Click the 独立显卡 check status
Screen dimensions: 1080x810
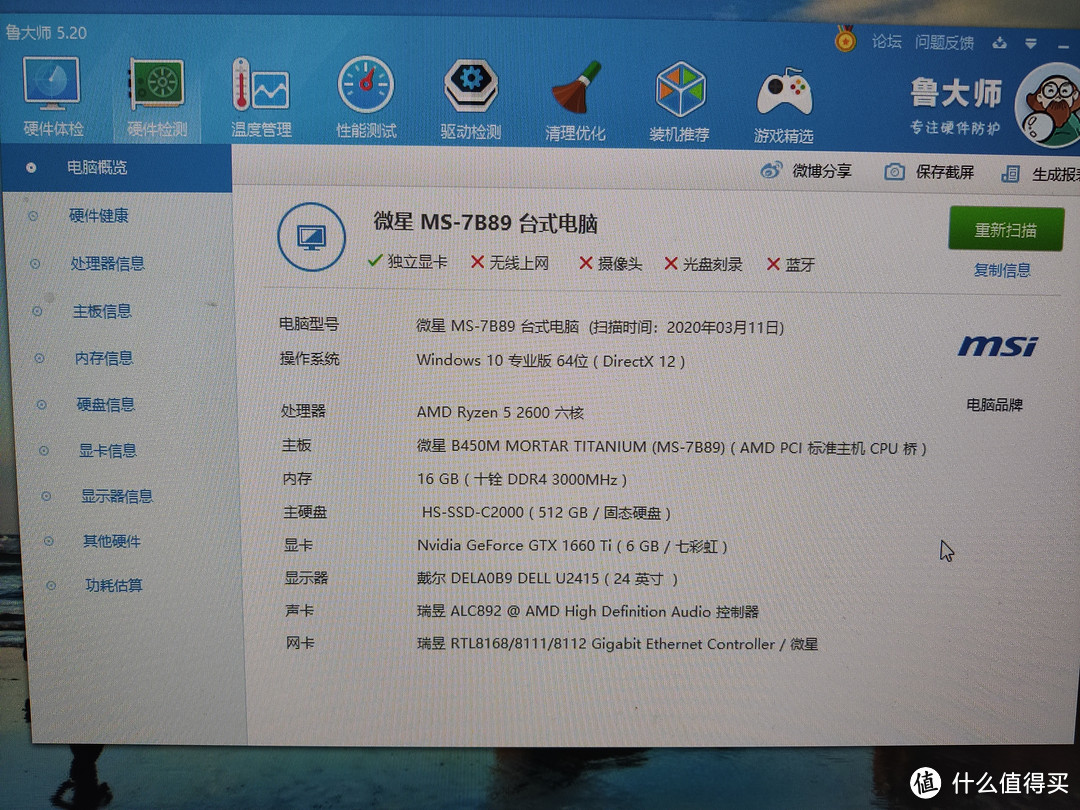[408, 261]
